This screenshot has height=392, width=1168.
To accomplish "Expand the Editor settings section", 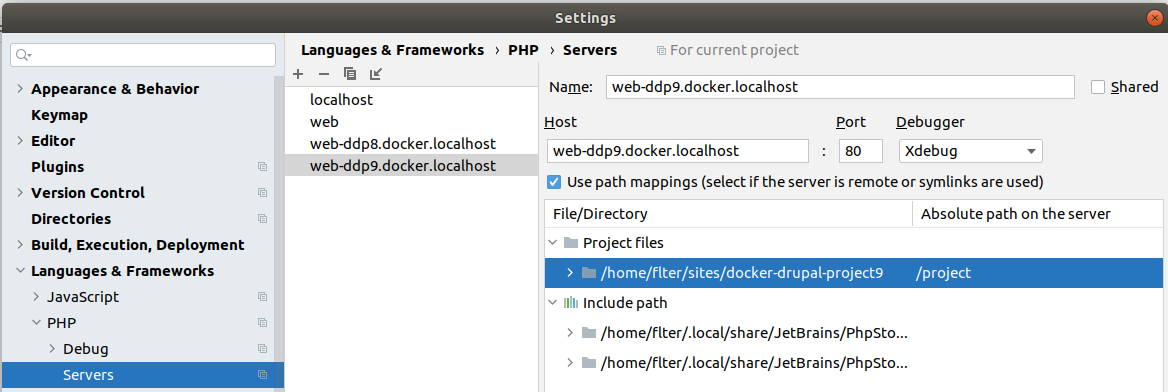I will (19, 141).
